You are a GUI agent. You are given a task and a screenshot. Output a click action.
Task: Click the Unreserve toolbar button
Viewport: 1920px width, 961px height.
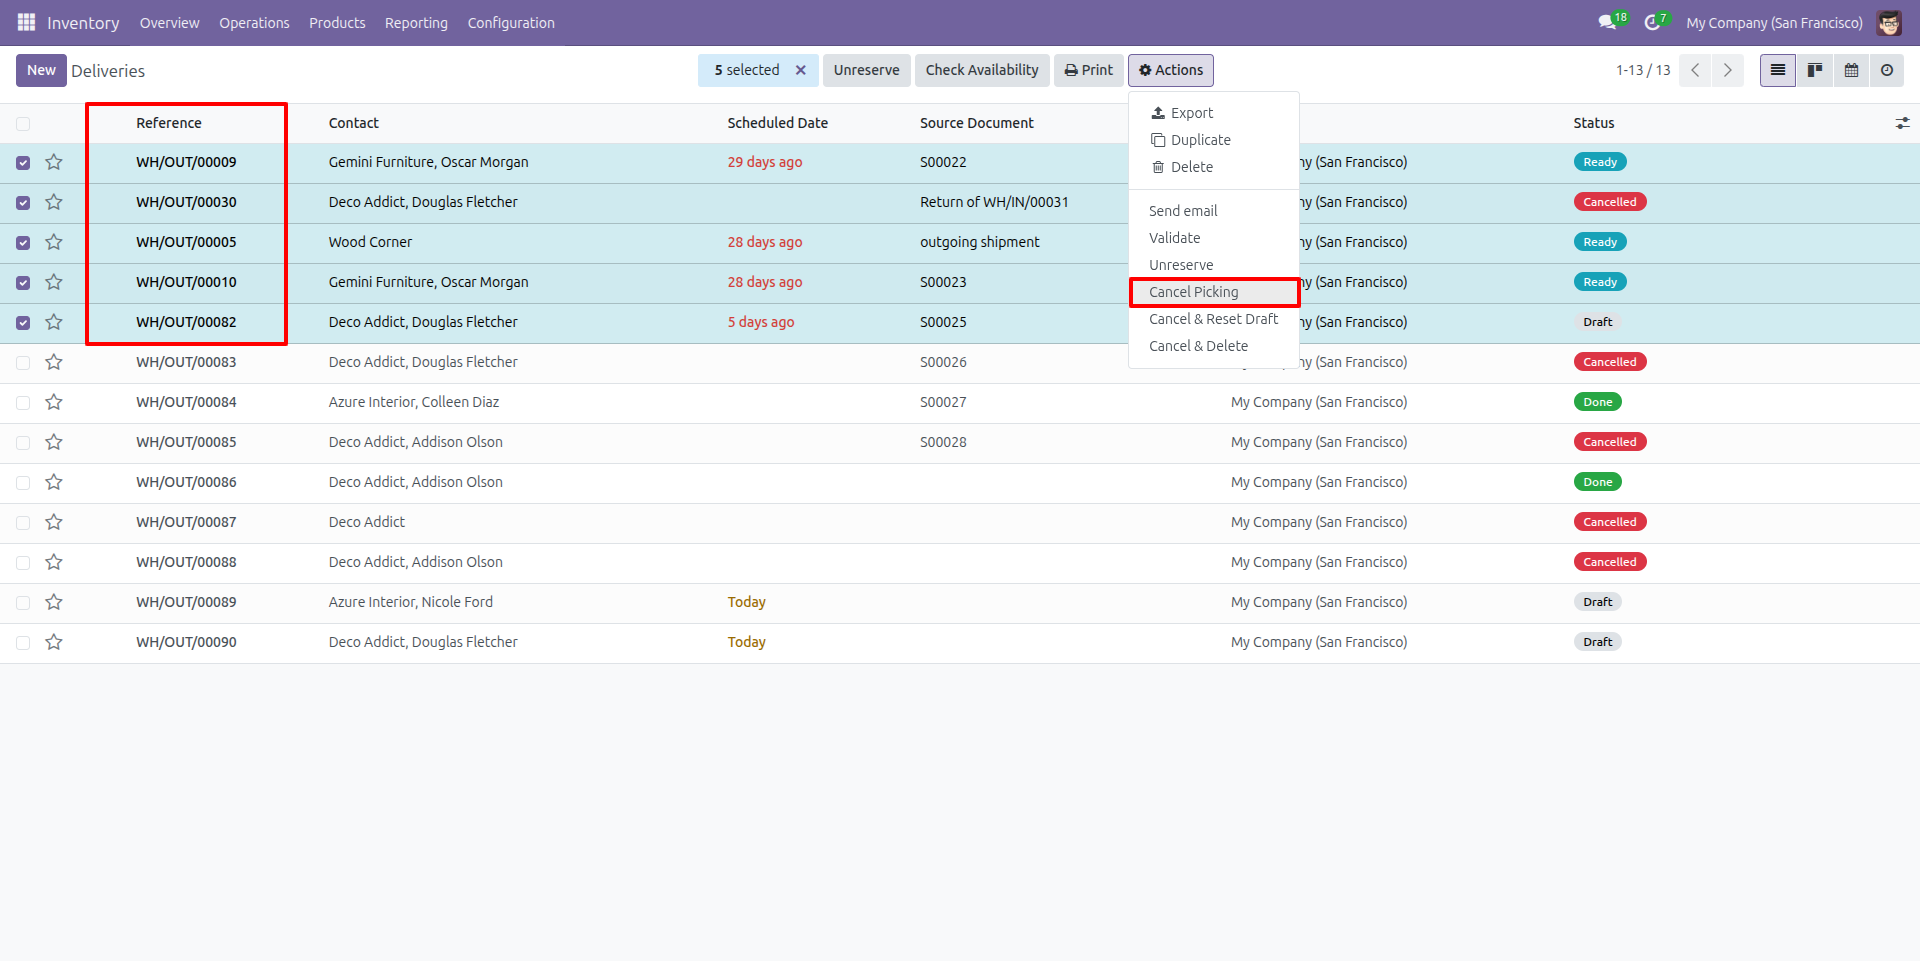coord(866,70)
